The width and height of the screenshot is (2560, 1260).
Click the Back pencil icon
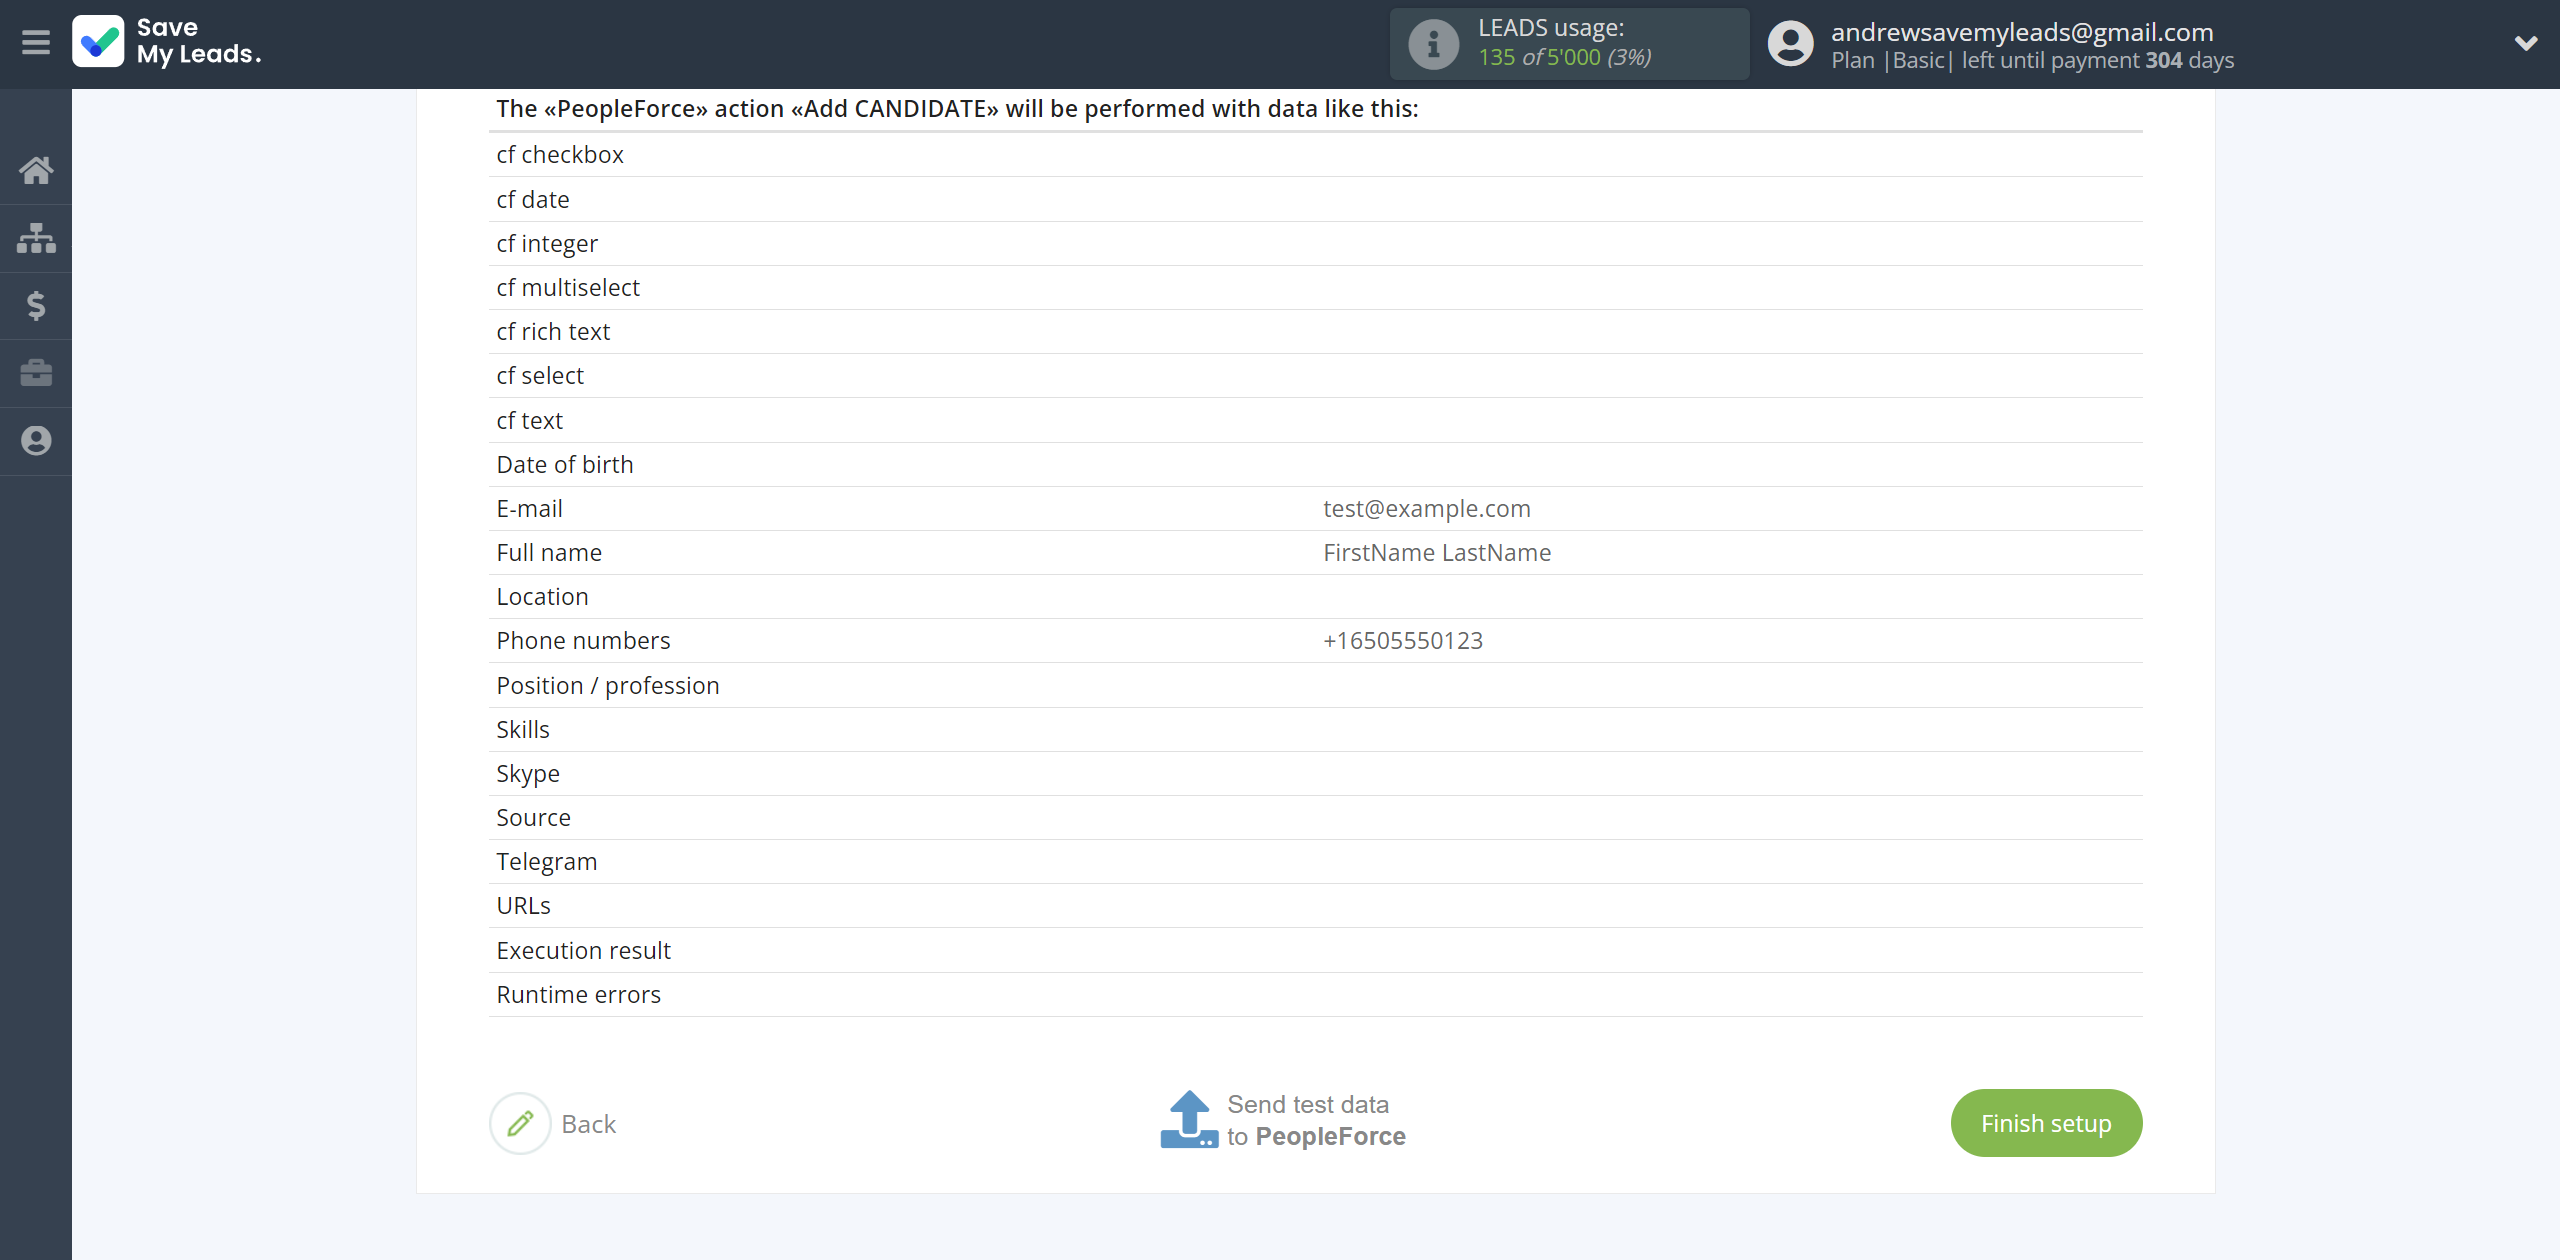(x=520, y=1123)
